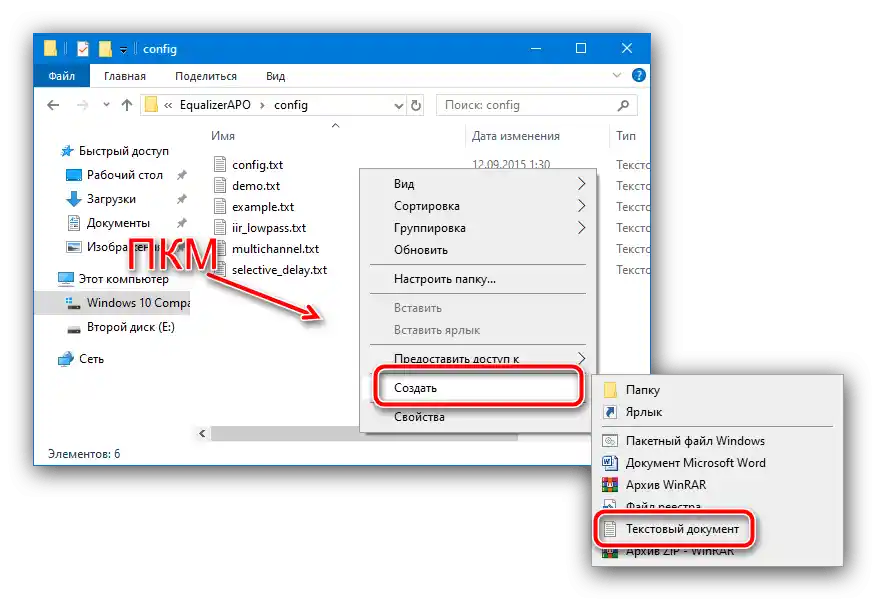Expand the address bar history dropdown
Screen dimensions: 877x600
pyautogui.click(x=398, y=106)
